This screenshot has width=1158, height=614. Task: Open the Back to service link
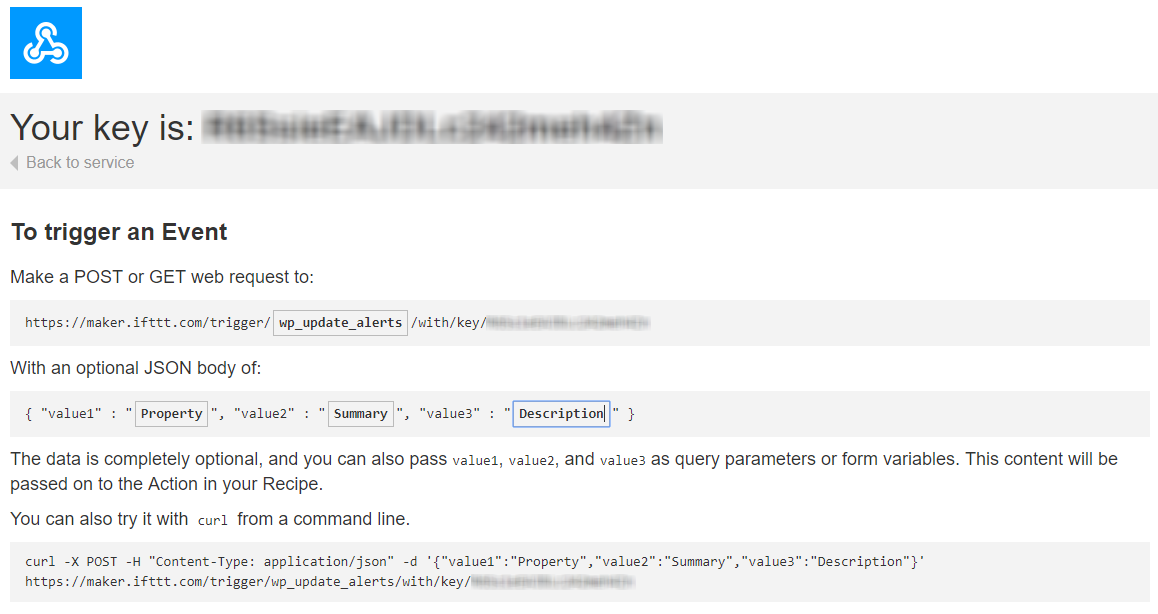[x=80, y=163]
